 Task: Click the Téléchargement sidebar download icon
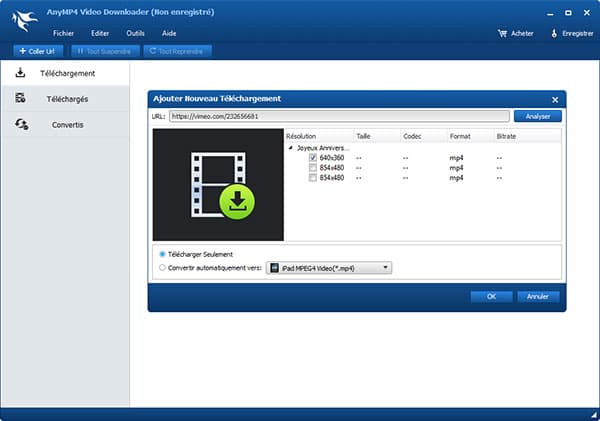coord(20,73)
